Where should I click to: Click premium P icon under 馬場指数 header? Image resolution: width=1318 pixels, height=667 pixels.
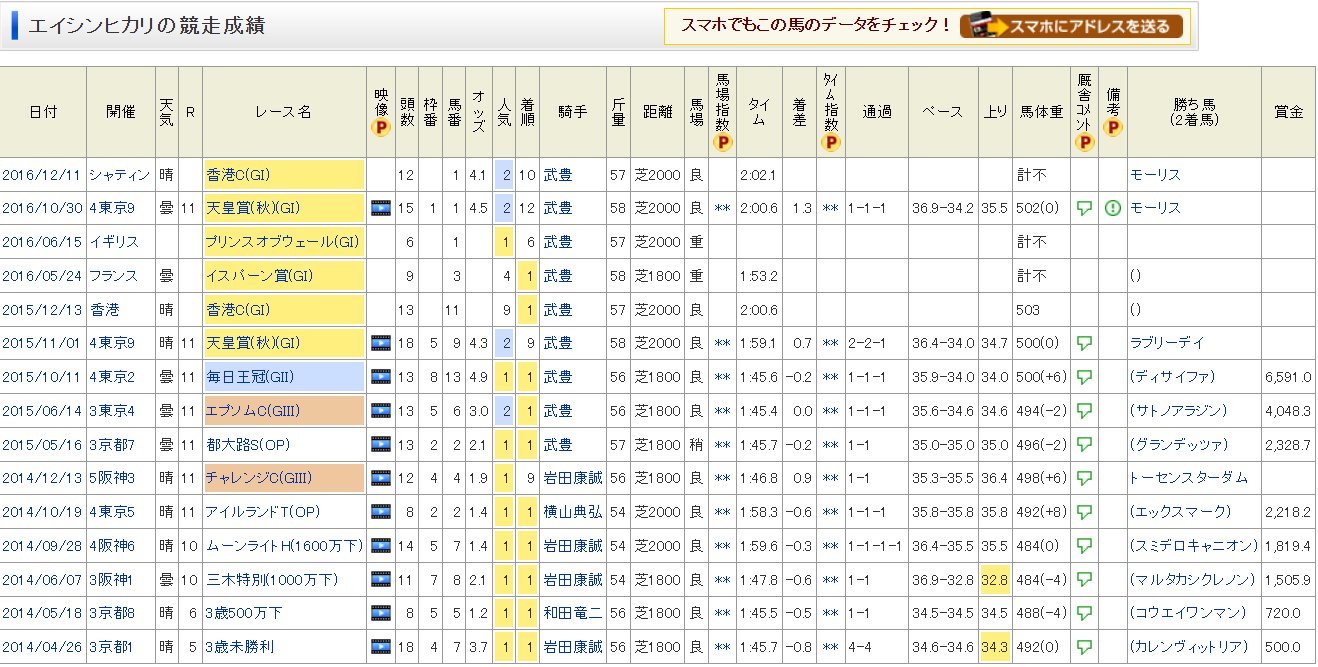(x=724, y=142)
